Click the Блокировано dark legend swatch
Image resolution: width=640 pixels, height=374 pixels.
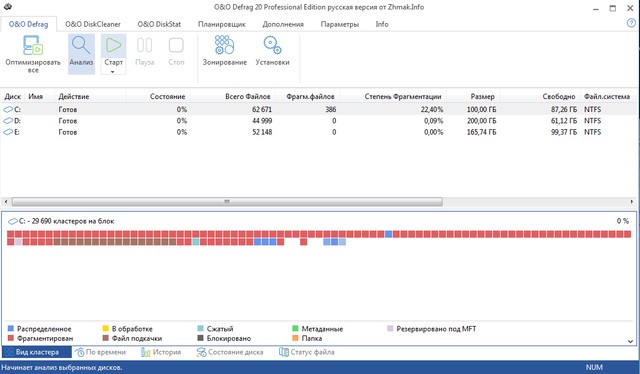pos(200,338)
